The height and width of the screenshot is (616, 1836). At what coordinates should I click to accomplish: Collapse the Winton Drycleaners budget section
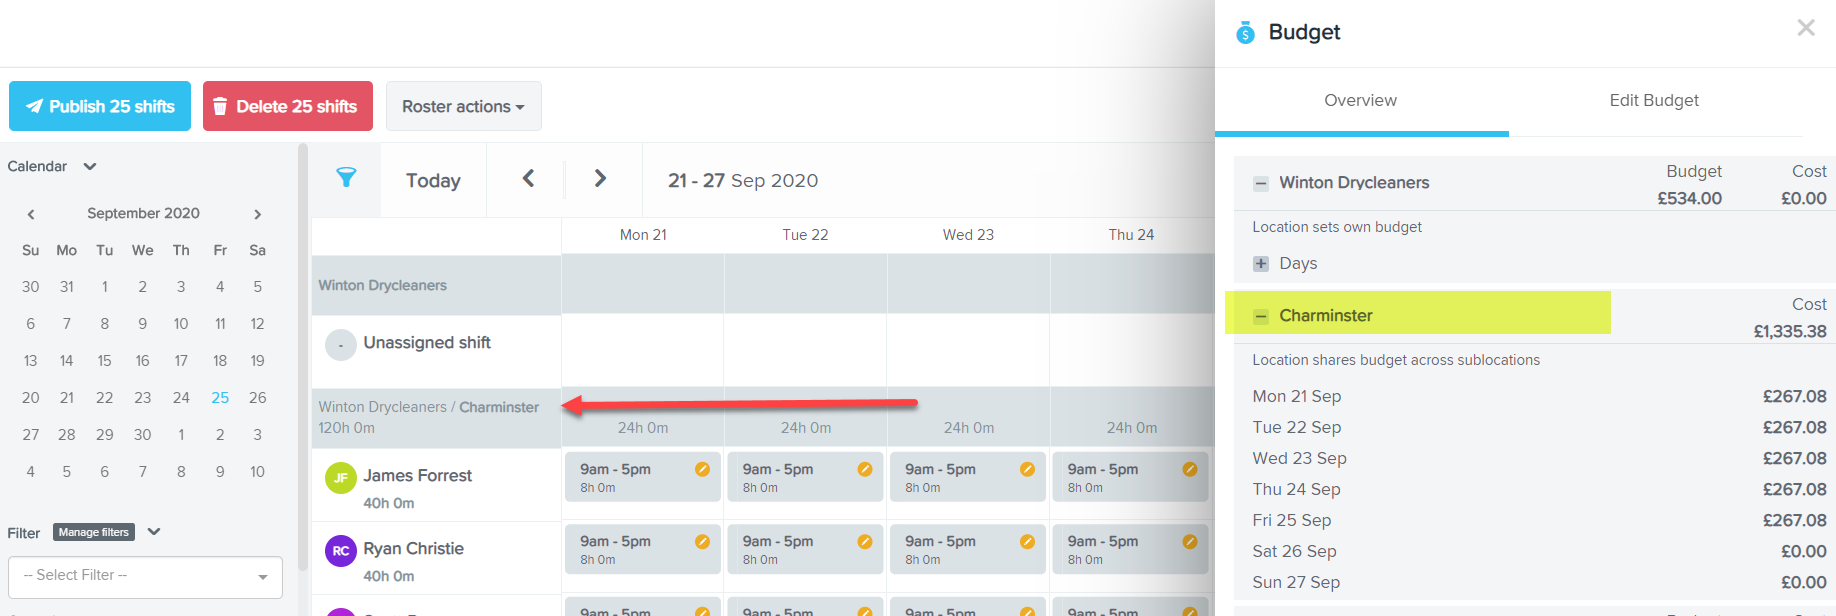[1261, 183]
